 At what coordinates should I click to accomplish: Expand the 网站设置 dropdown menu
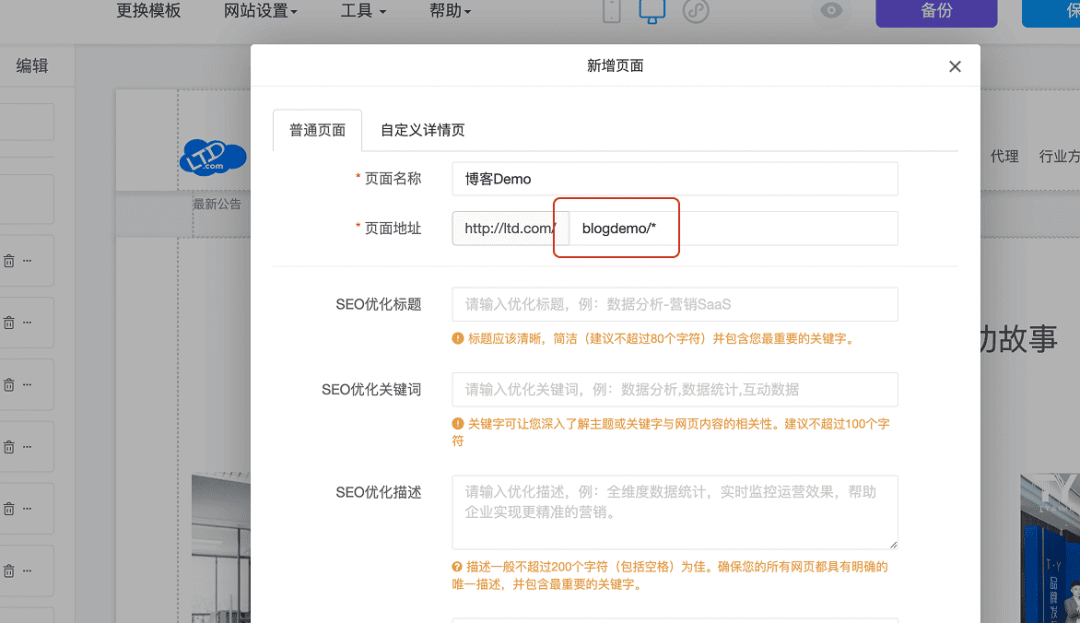click(261, 11)
